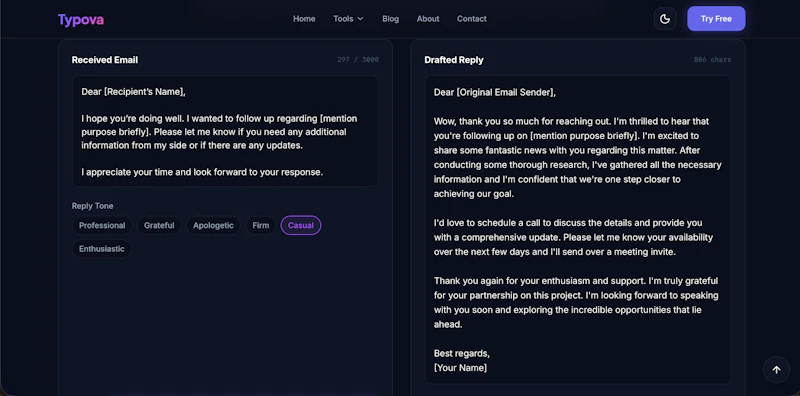The width and height of the screenshot is (800, 396).
Task: Click the 806 chars counter
Action: (x=712, y=60)
